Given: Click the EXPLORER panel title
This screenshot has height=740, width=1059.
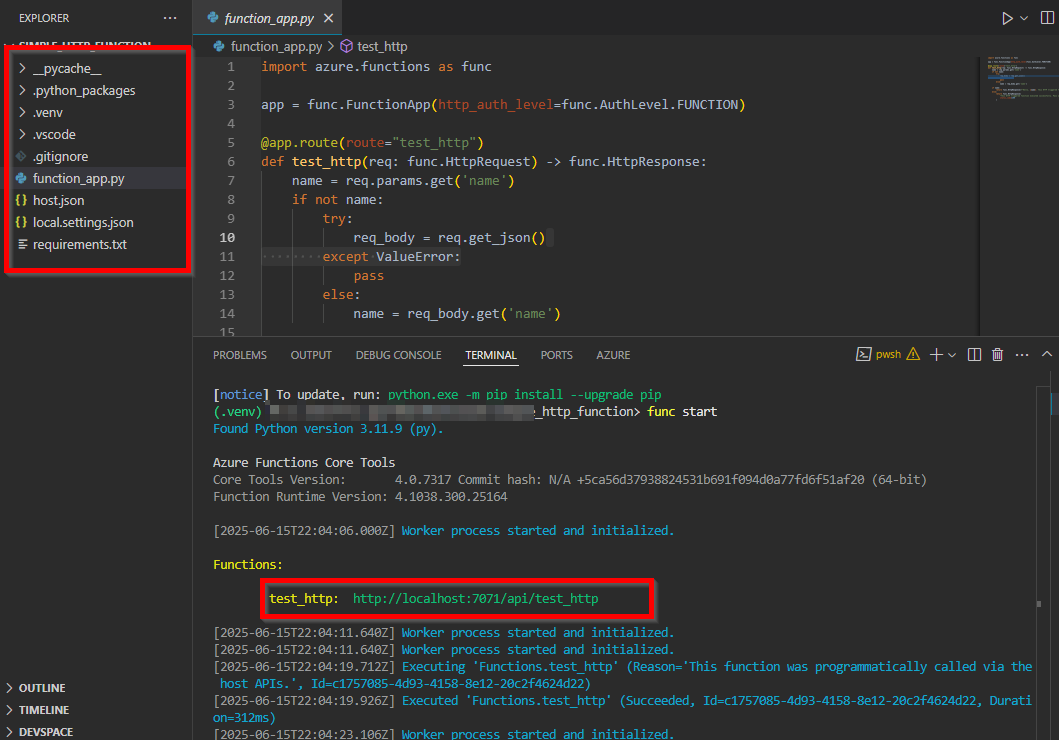Looking at the screenshot, I should (x=44, y=18).
